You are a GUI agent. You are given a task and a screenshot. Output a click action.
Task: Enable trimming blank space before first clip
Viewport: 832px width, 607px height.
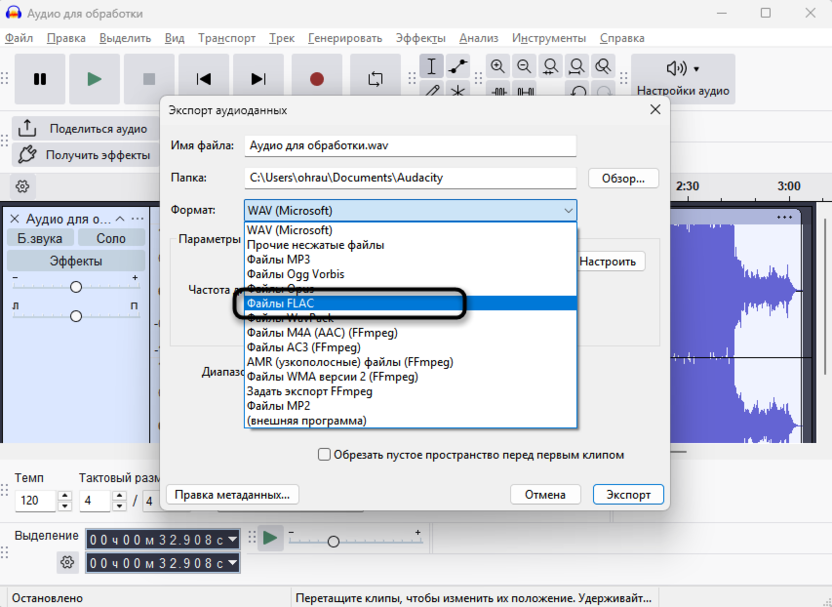[324, 454]
